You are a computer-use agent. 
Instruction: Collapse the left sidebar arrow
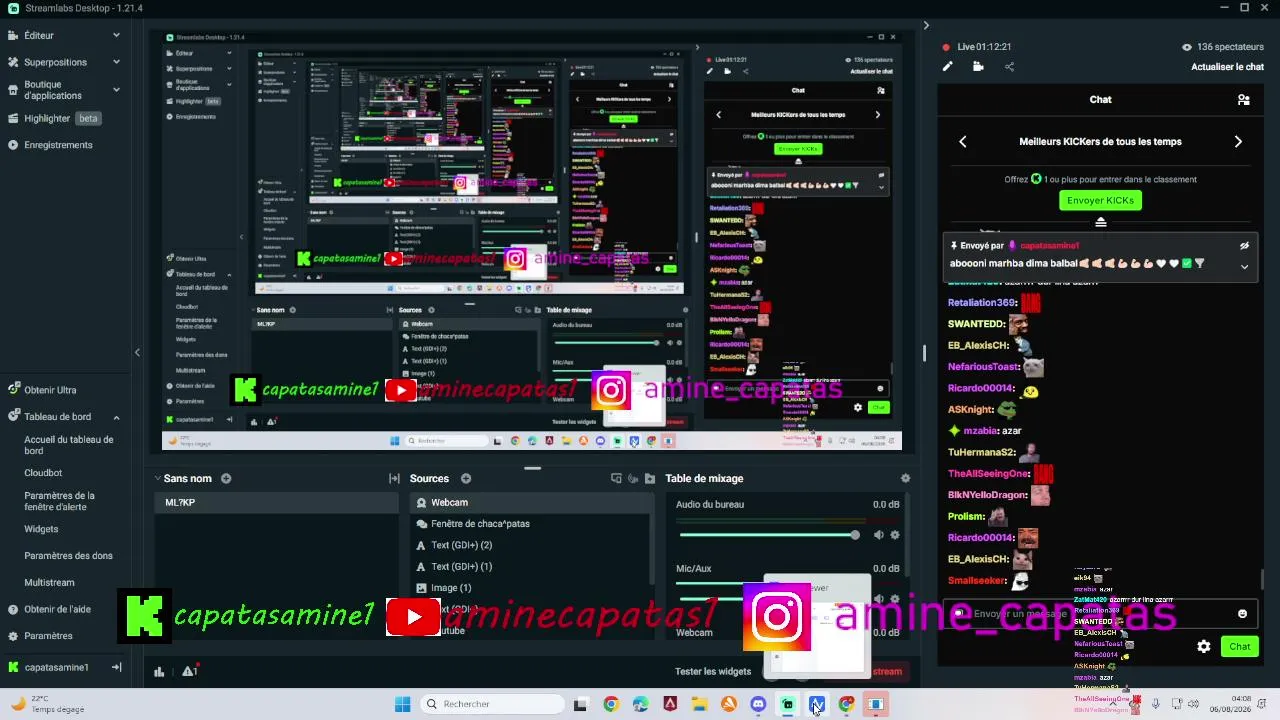point(137,352)
